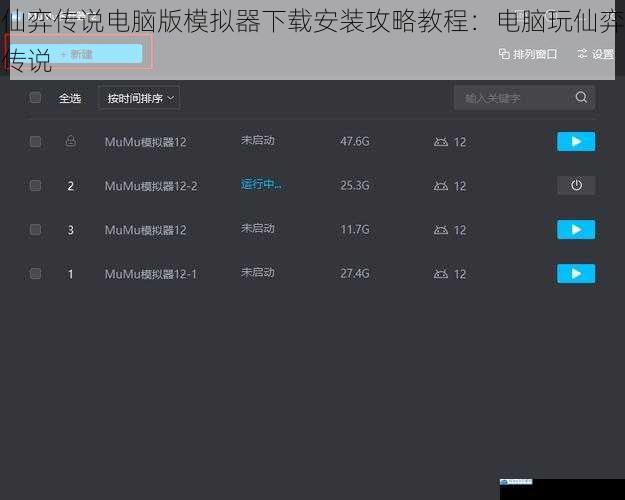625x500 pixels.
Task: Check the box for MuMu模拟器12-1 row
Action: (x=35, y=273)
